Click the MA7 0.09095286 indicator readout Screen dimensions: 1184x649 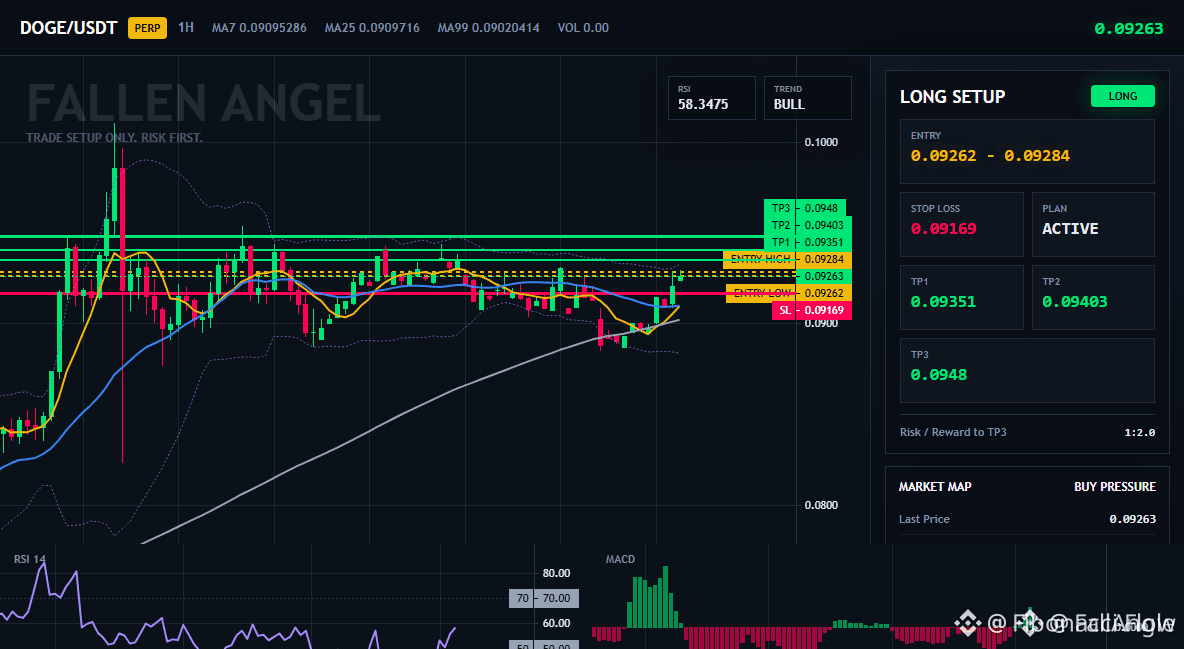(x=259, y=28)
